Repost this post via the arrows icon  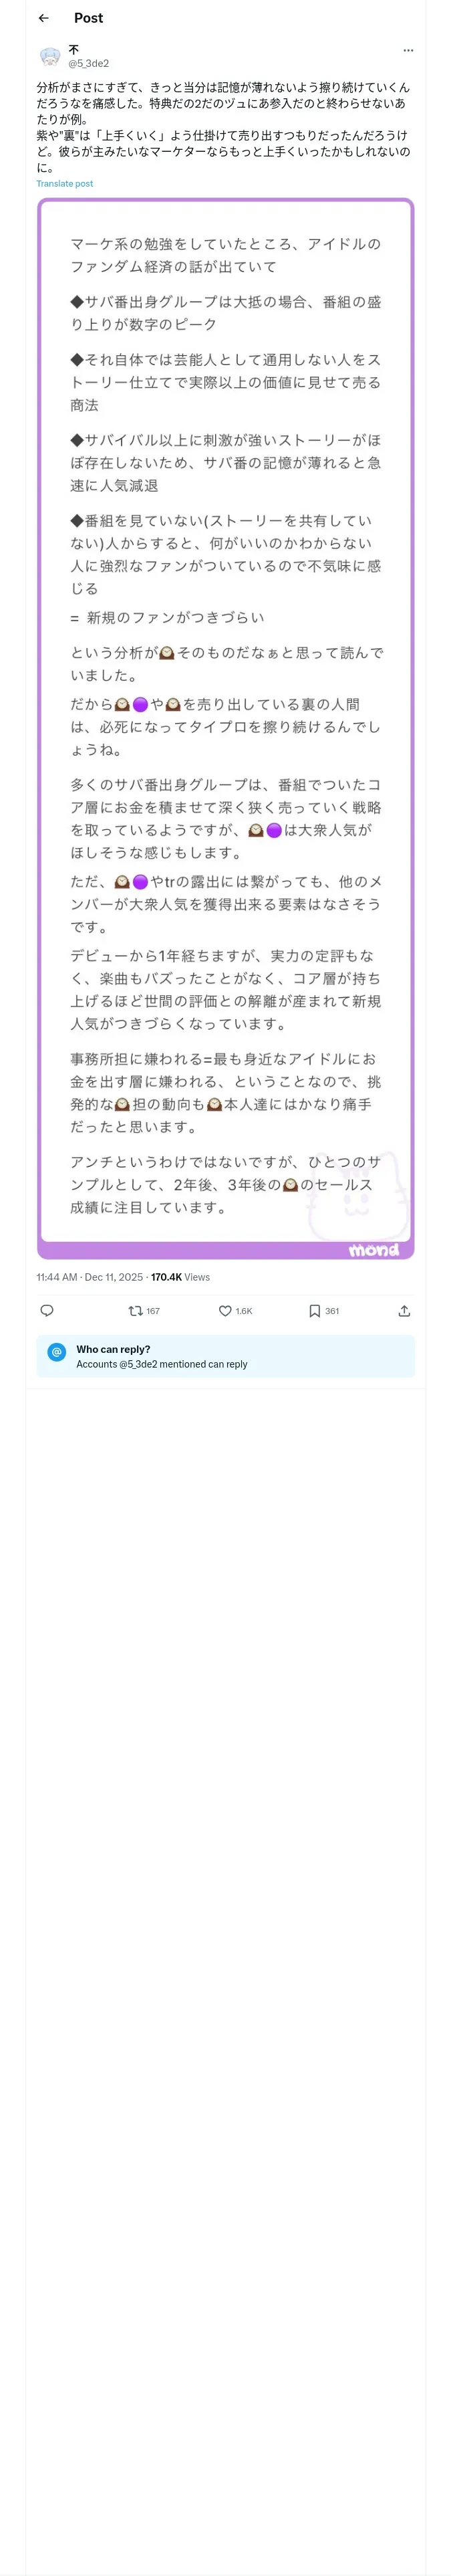click(135, 1310)
